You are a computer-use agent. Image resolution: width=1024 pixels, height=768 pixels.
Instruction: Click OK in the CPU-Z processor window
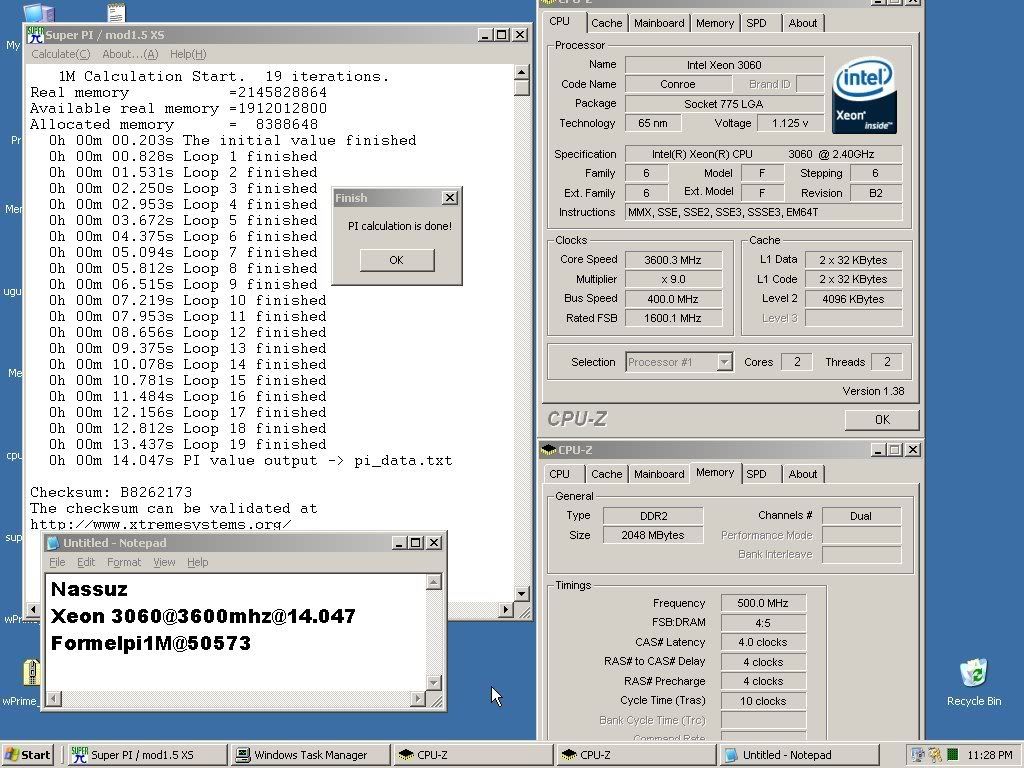click(882, 420)
